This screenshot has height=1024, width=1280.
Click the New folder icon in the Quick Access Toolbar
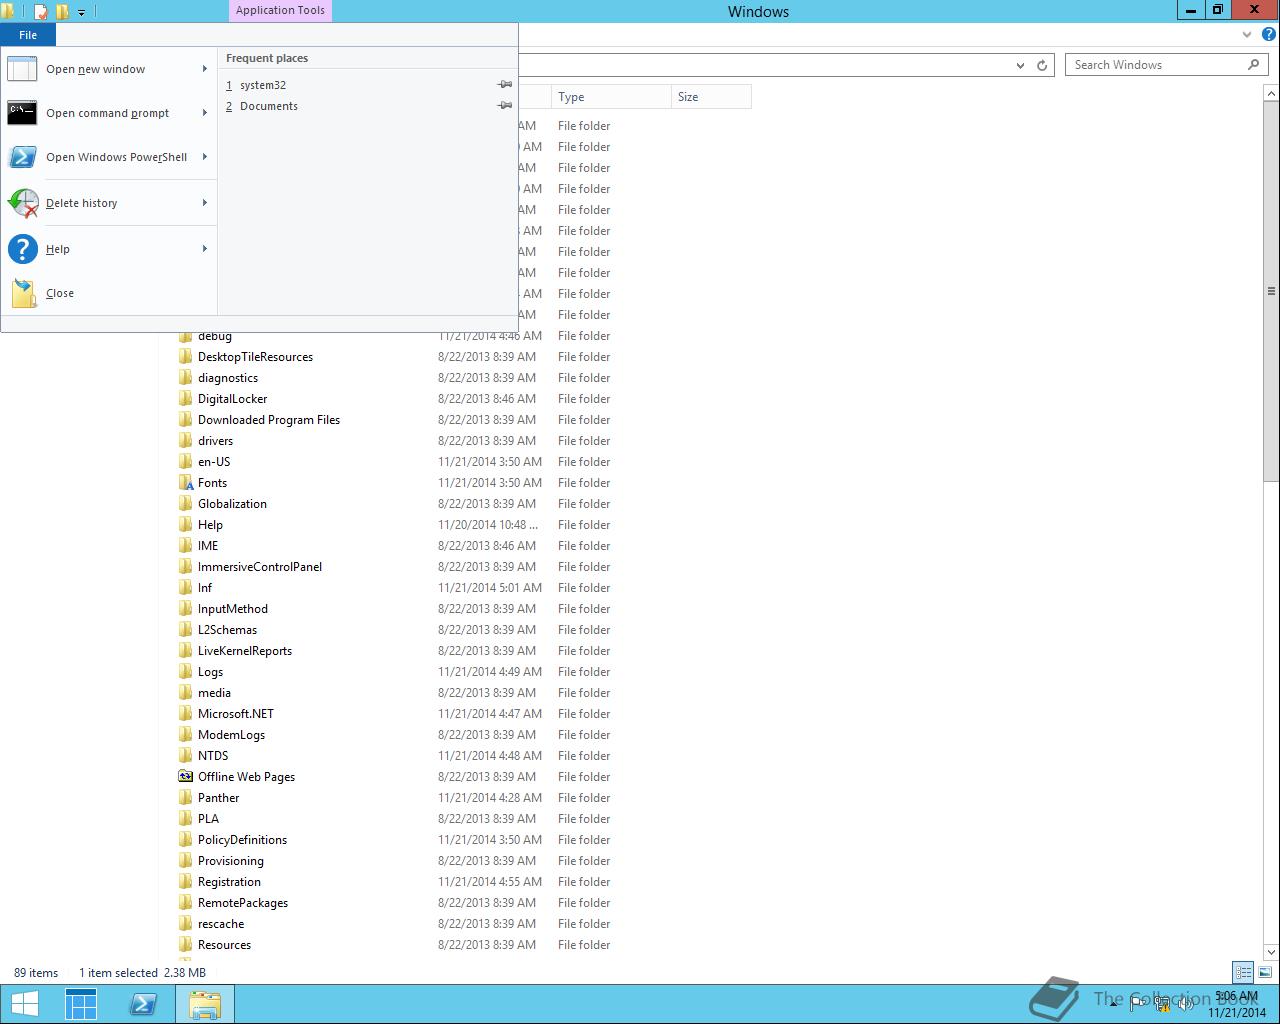[x=62, y=12]
